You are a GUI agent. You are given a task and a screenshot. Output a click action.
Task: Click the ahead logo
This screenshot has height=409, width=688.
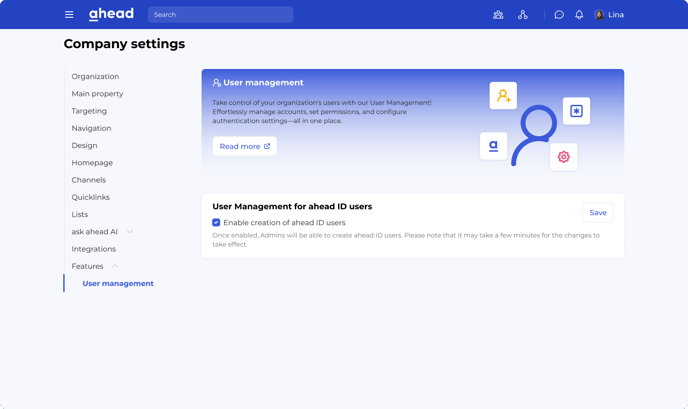pos(111,14)
